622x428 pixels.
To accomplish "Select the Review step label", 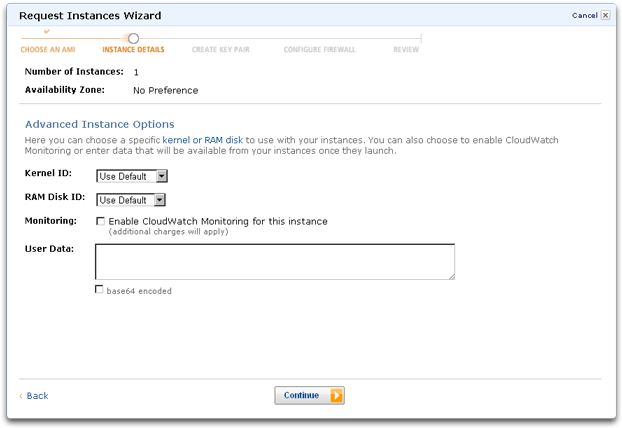I will tap(406, 50).
